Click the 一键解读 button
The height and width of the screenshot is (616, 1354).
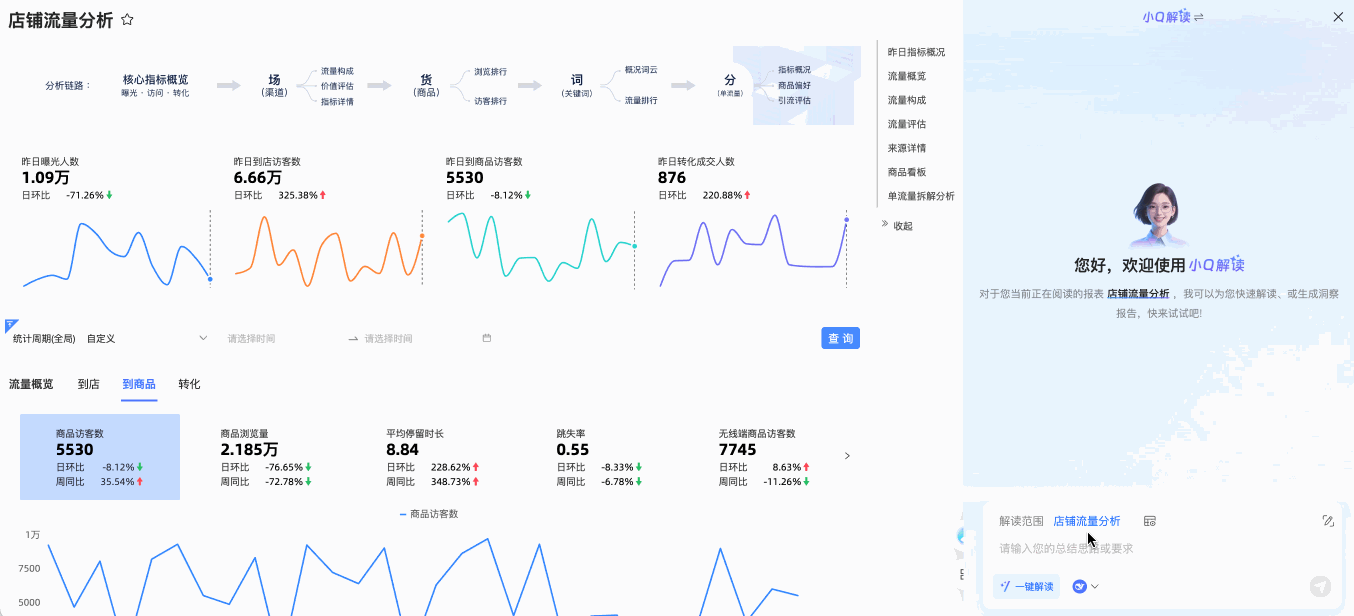point(1026,586)
